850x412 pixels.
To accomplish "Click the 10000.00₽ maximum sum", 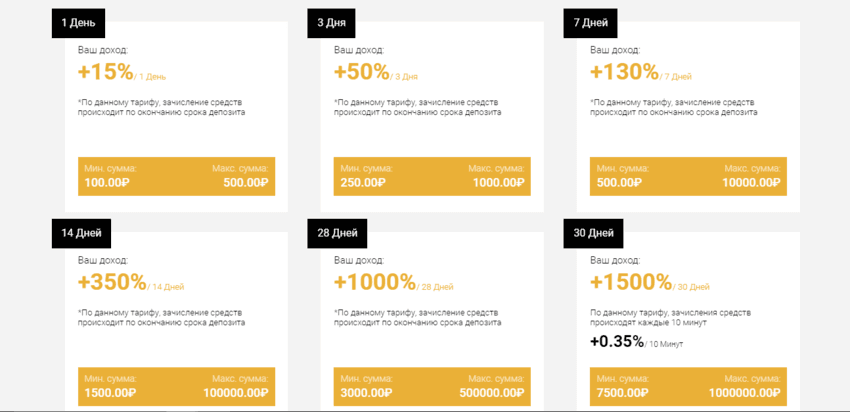I will [x=749, y=182].
